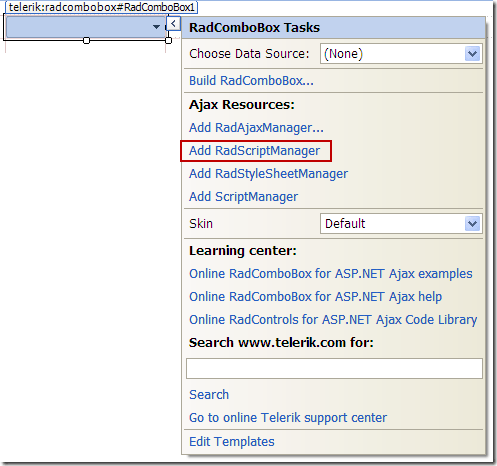Click Edit Templates link
497x466 pixels.
[232, 442]
